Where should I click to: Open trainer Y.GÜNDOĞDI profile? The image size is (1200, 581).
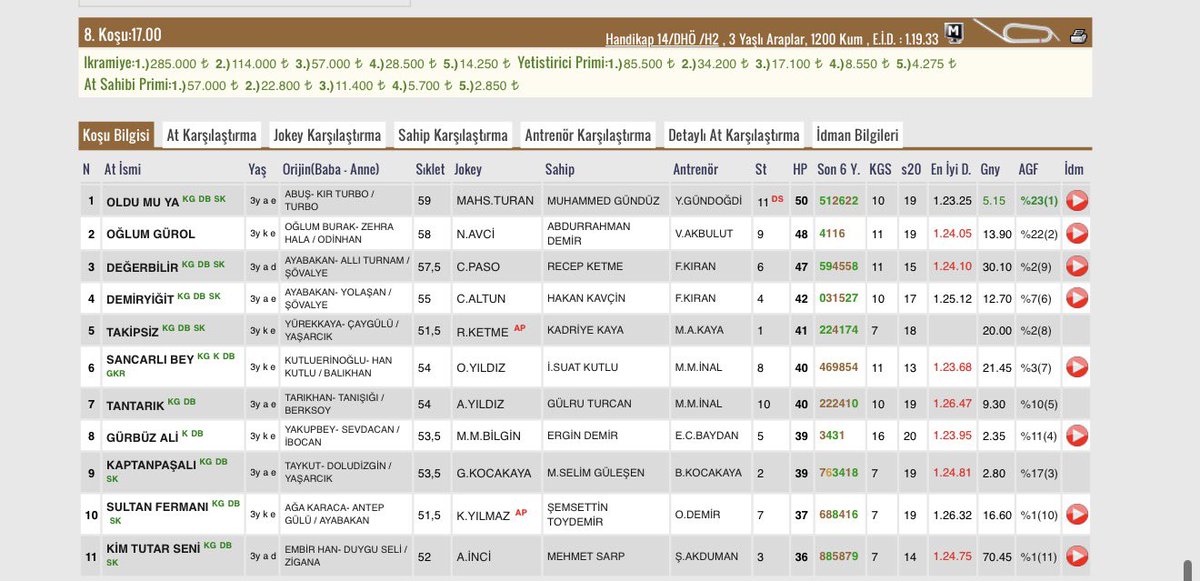[x=709, y=201]
